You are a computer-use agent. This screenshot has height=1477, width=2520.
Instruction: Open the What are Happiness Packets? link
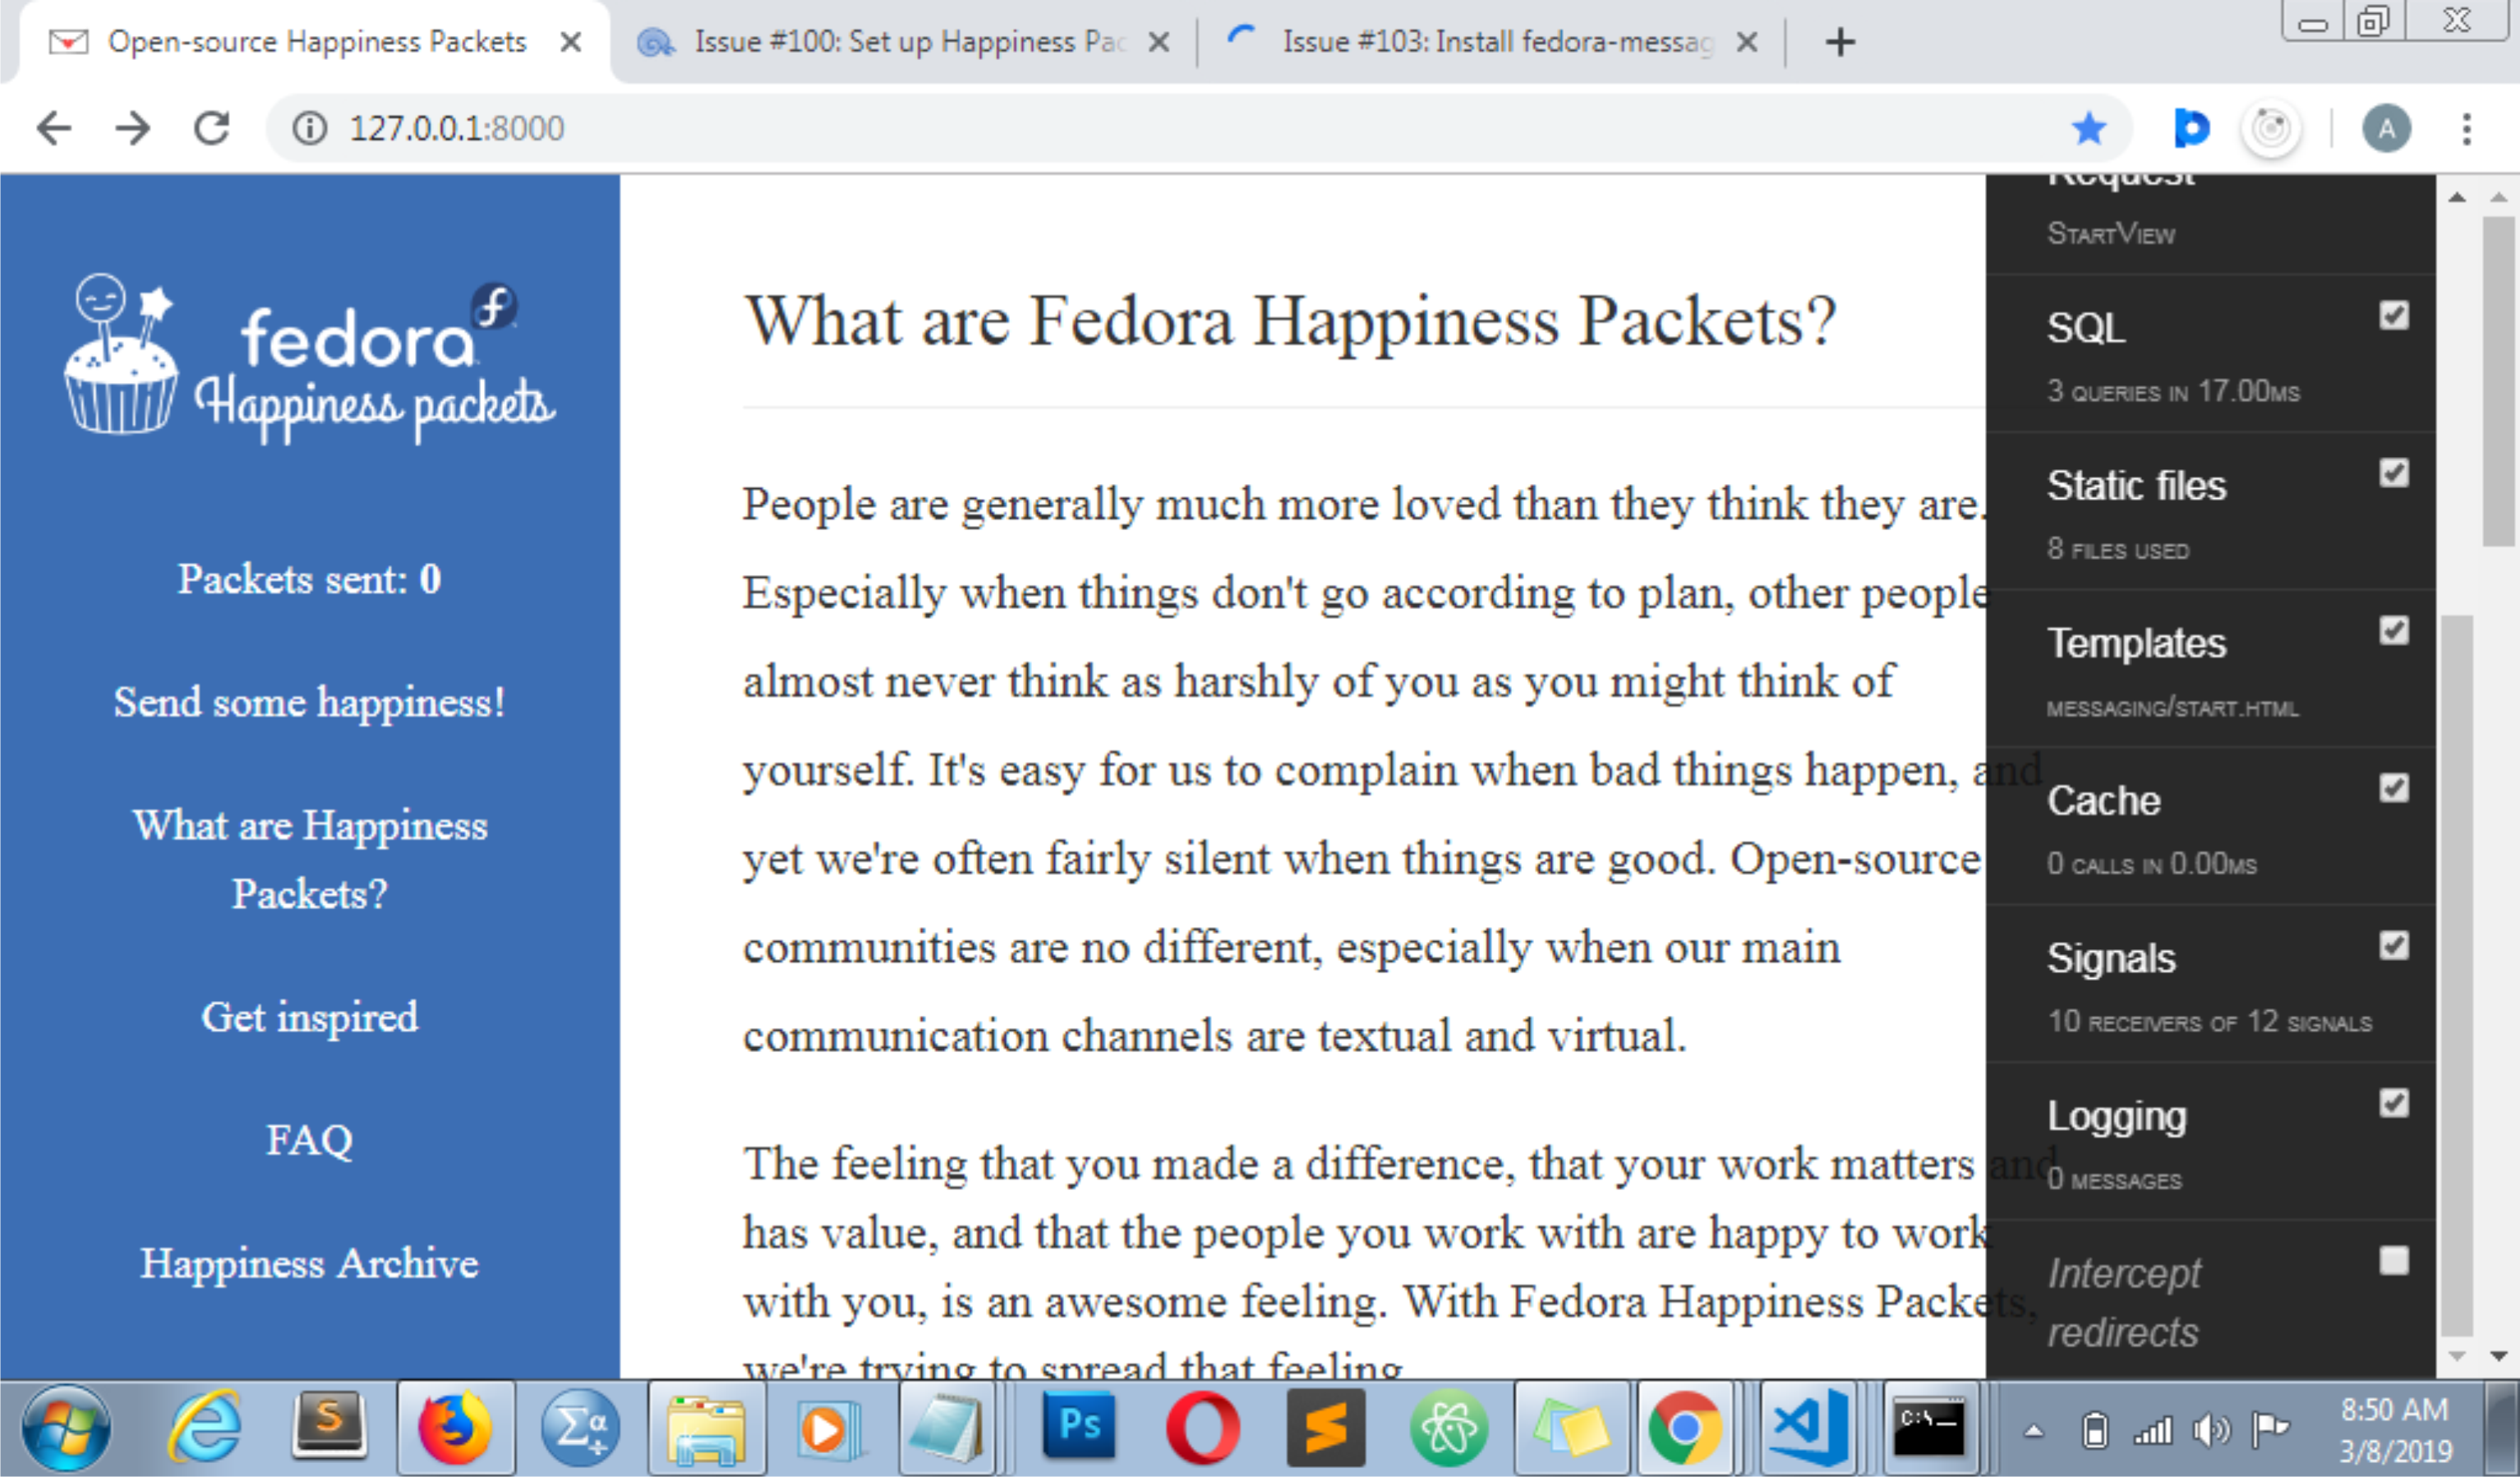pyautogui.click(x=309, y=859)
